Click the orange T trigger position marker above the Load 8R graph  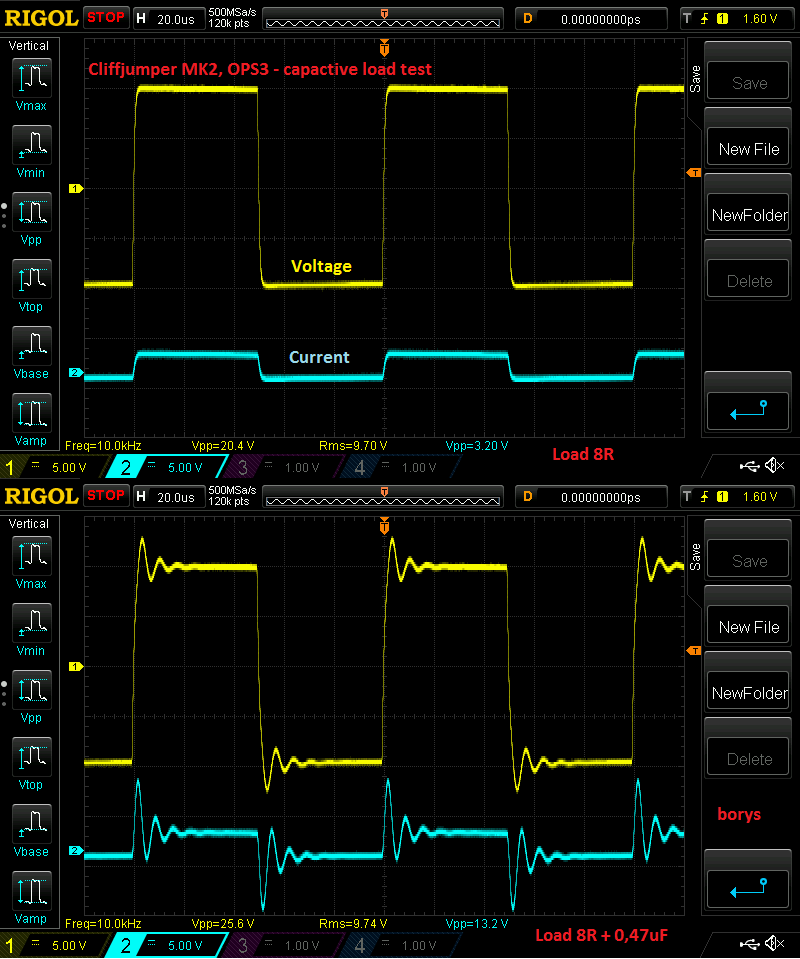coord(384,48)
